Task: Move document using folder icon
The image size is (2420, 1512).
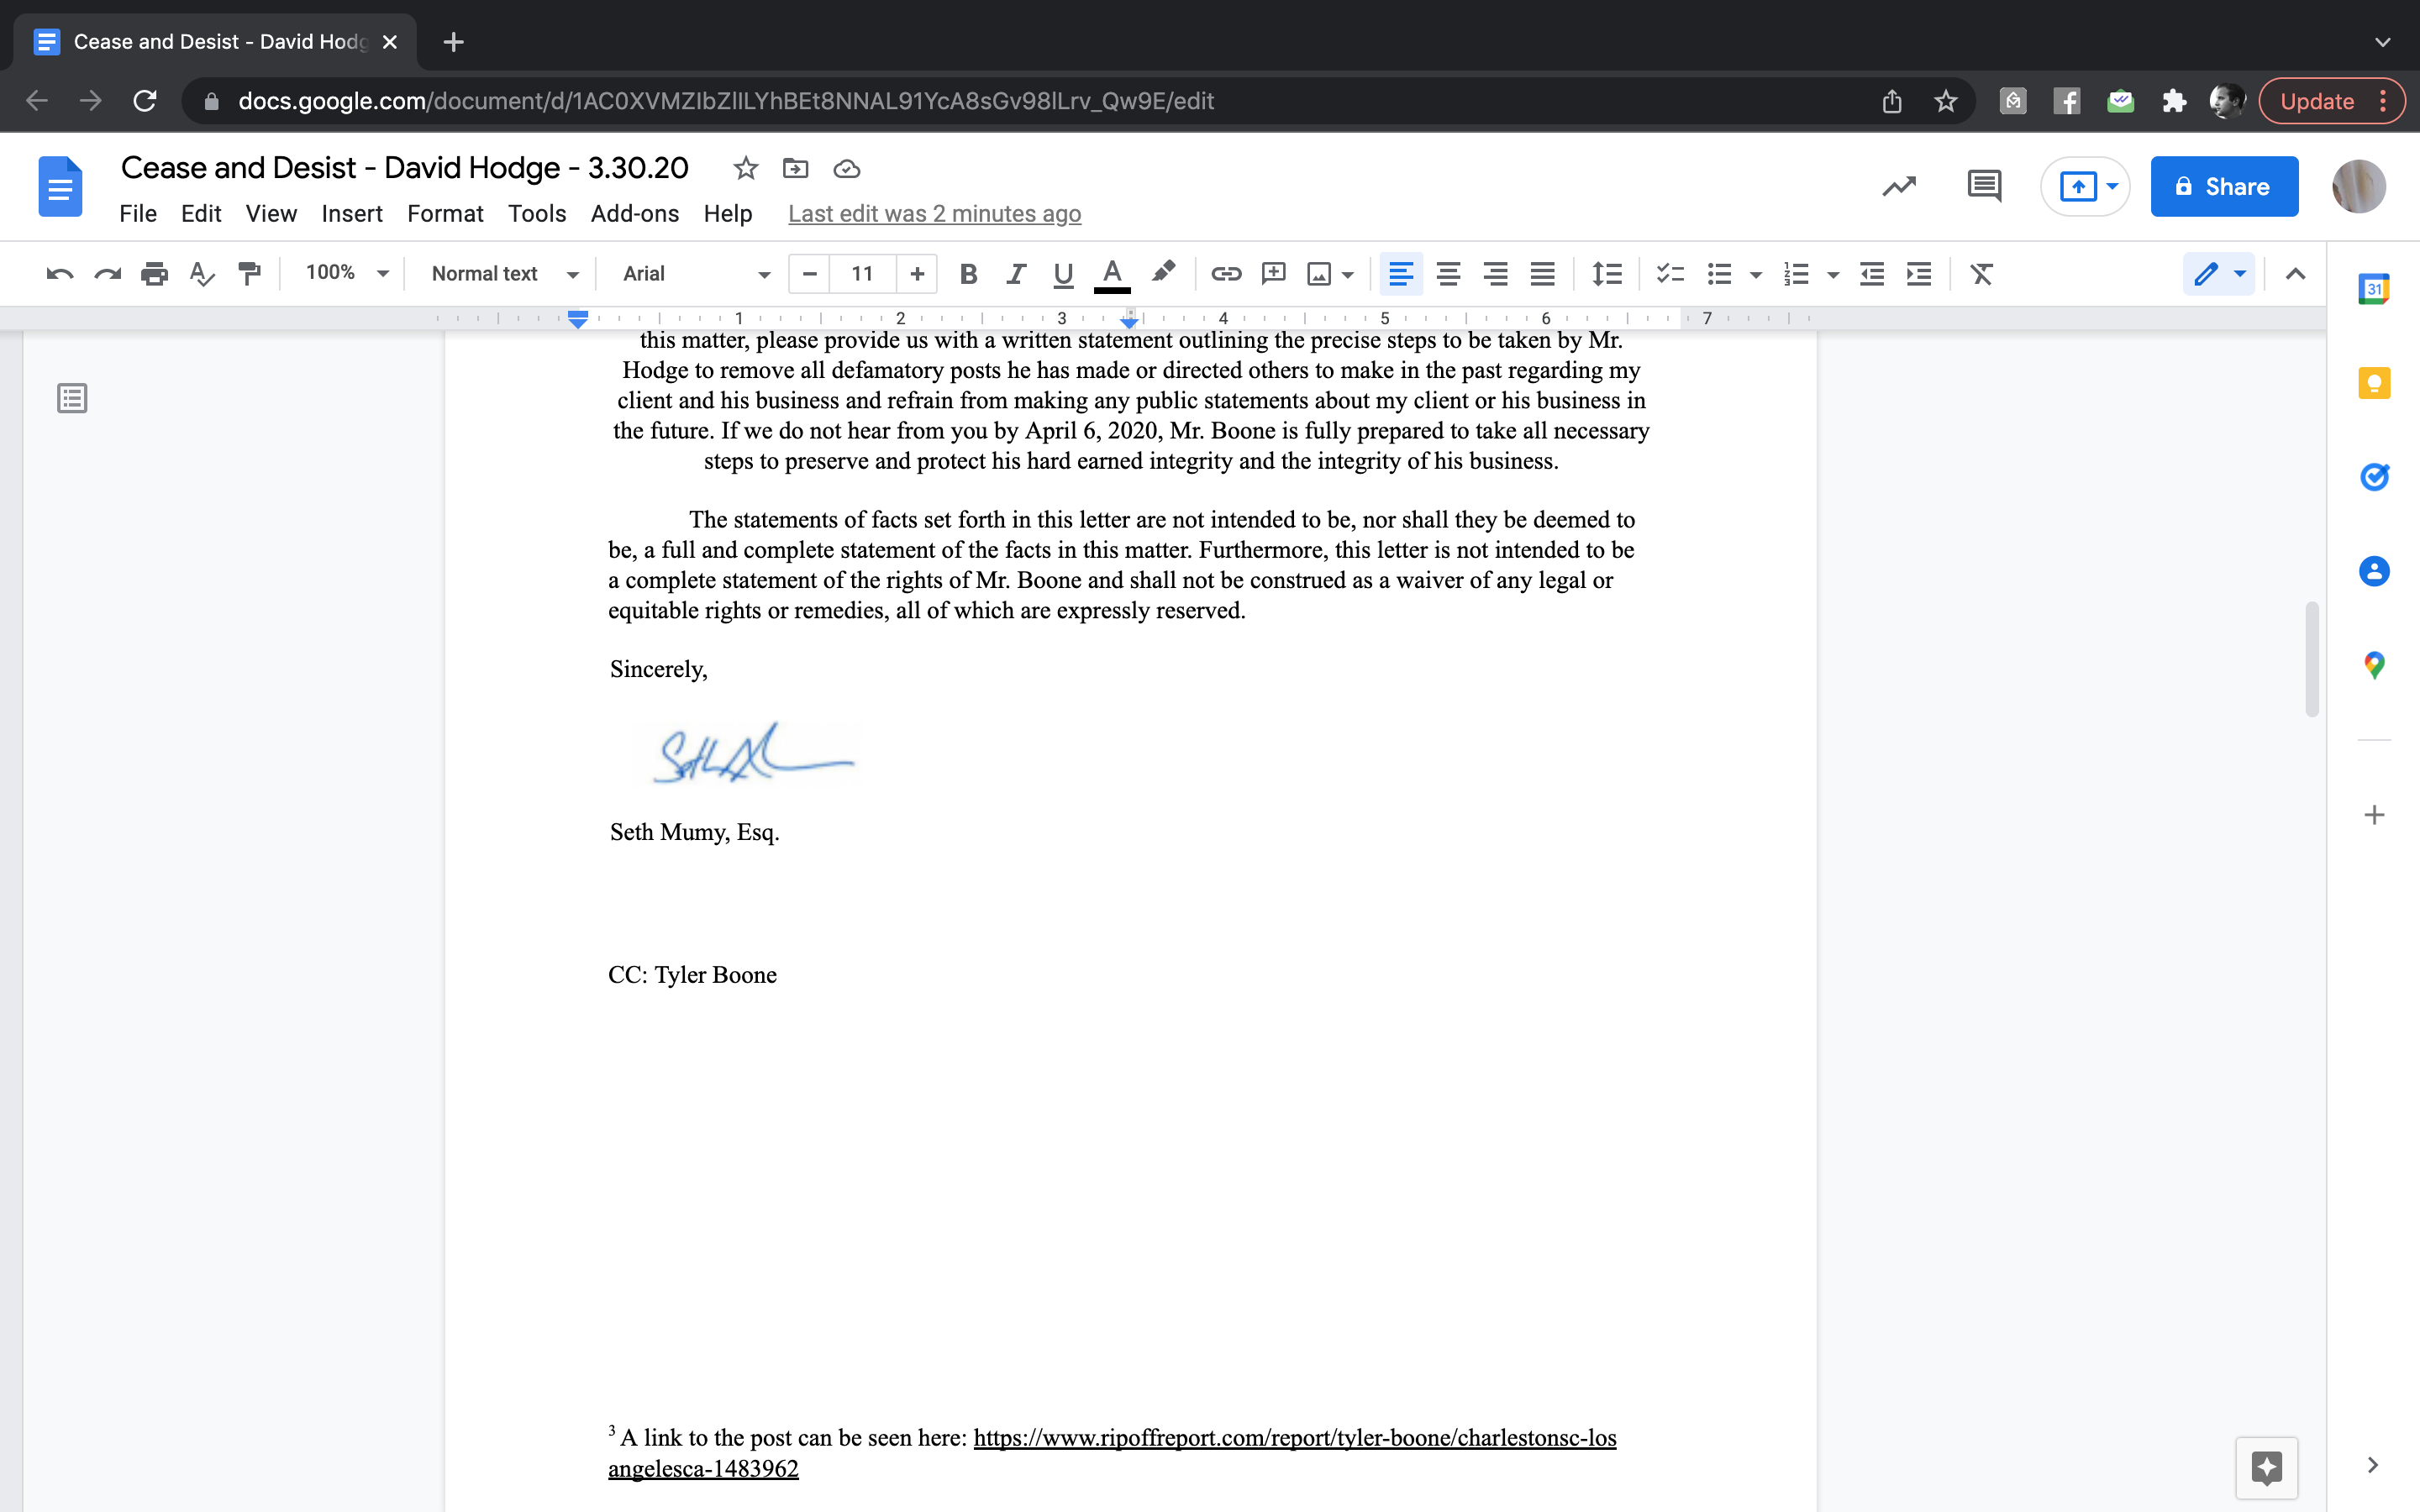Action: [795, 168]
